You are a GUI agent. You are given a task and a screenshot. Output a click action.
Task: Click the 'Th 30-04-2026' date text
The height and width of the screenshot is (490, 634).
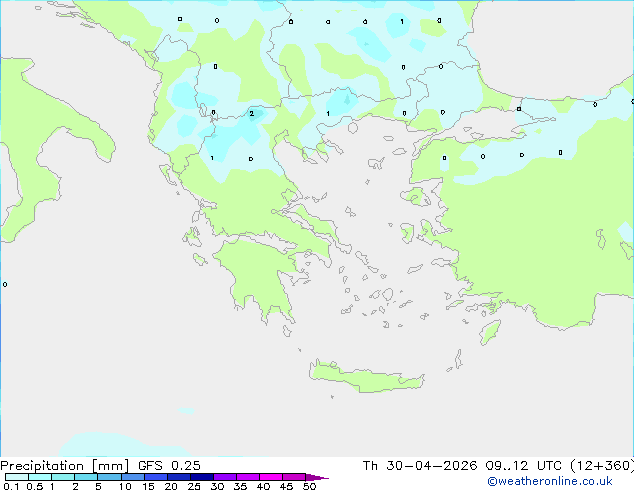click(420, 466)
